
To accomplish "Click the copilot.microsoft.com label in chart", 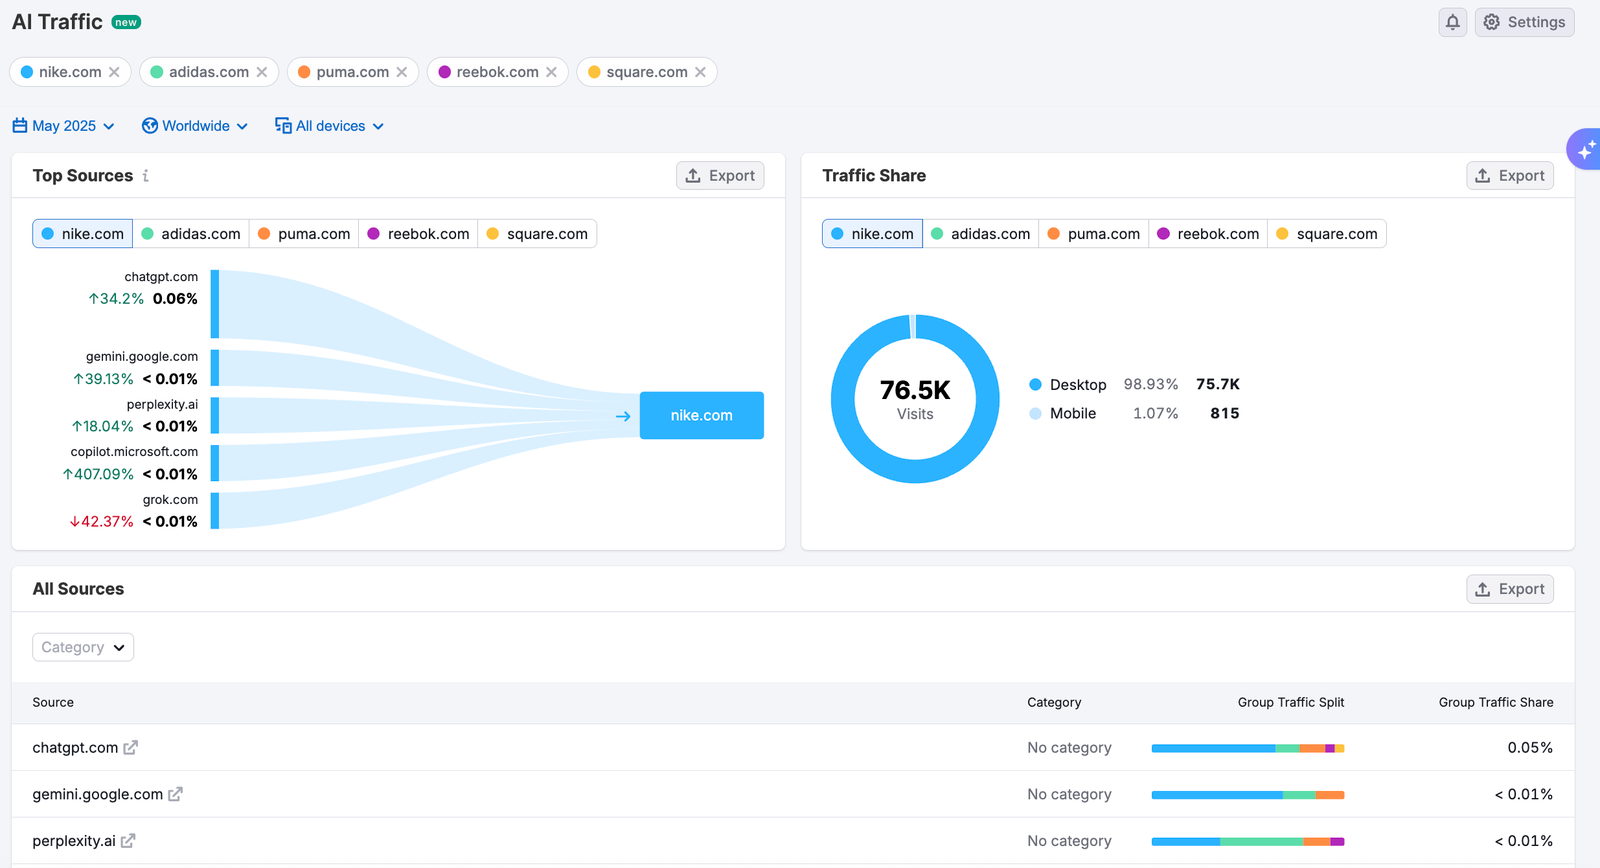I will (134, 452).
